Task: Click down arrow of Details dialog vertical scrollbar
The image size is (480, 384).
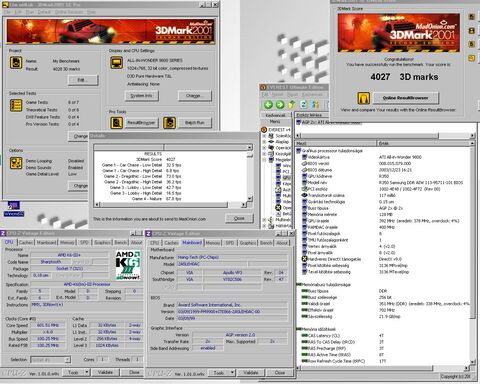Action: coord(250,199)
